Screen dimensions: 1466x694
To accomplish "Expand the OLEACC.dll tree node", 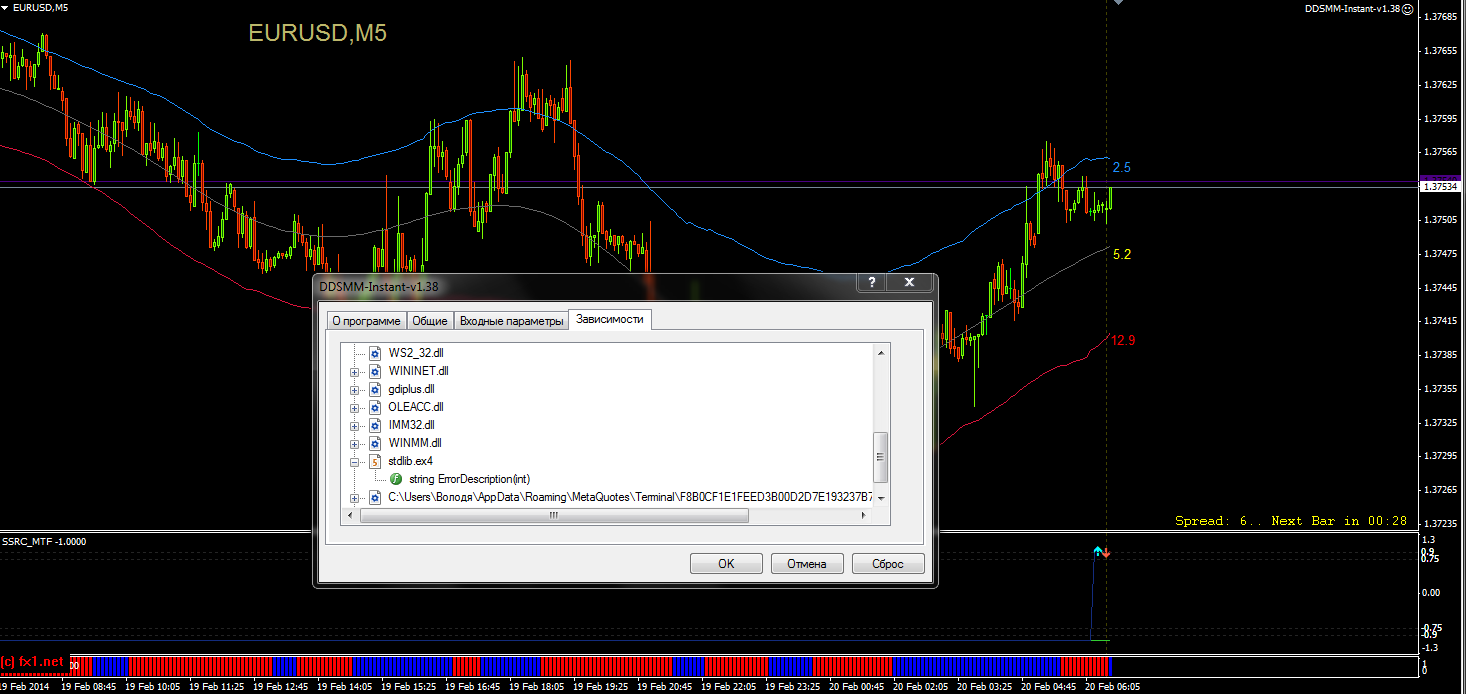I will [354, 408].
